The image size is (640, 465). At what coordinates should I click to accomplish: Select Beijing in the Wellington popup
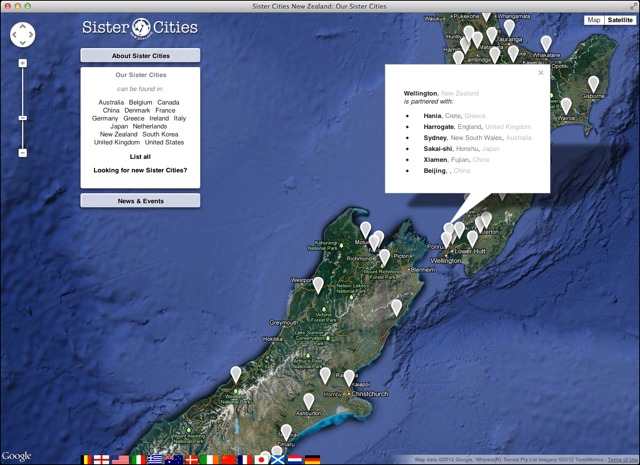point(435,171)
